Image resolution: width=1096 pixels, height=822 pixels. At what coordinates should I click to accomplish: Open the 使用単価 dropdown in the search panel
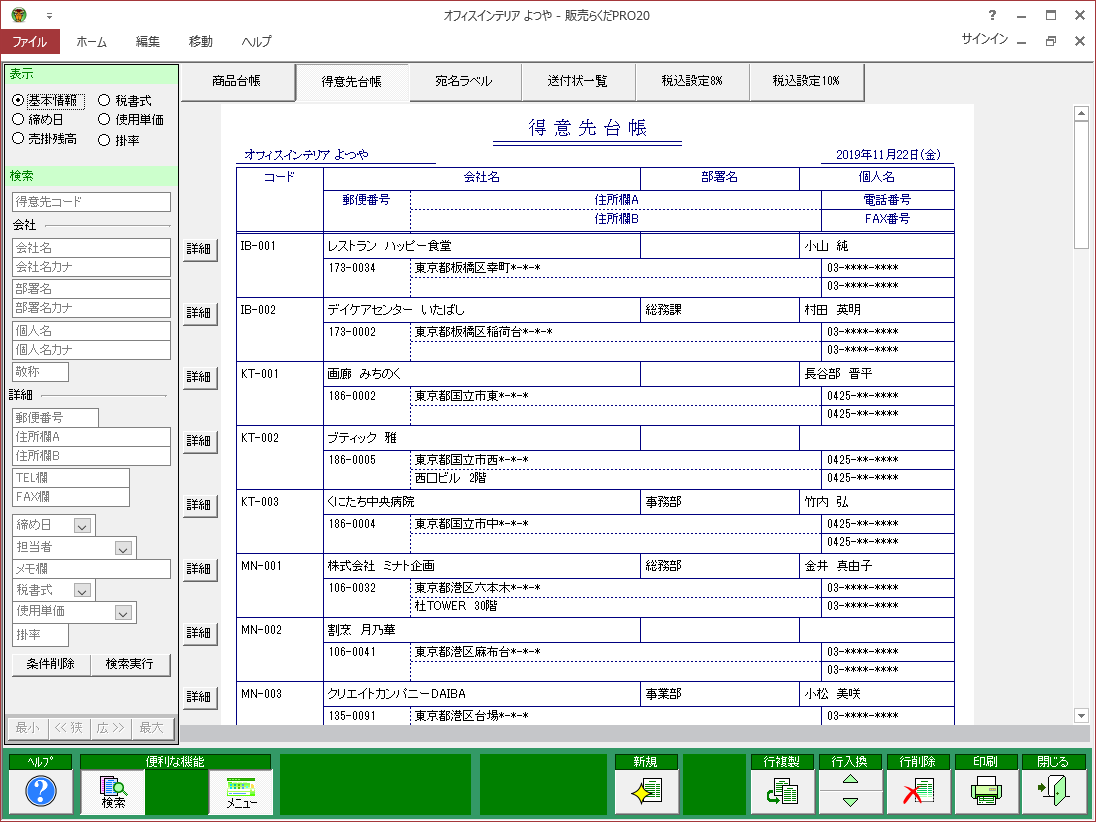point(123,613)
